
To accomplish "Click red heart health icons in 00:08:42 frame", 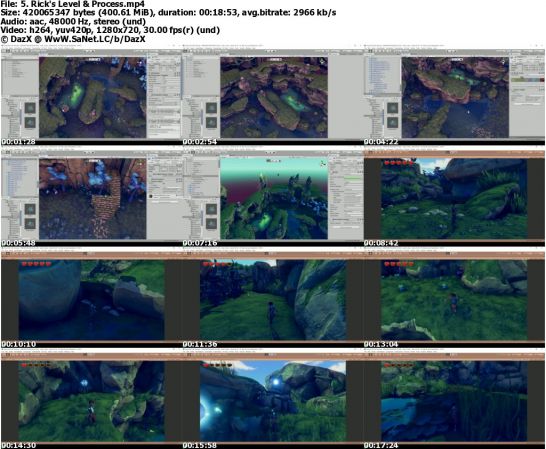I will pos(398,163).
